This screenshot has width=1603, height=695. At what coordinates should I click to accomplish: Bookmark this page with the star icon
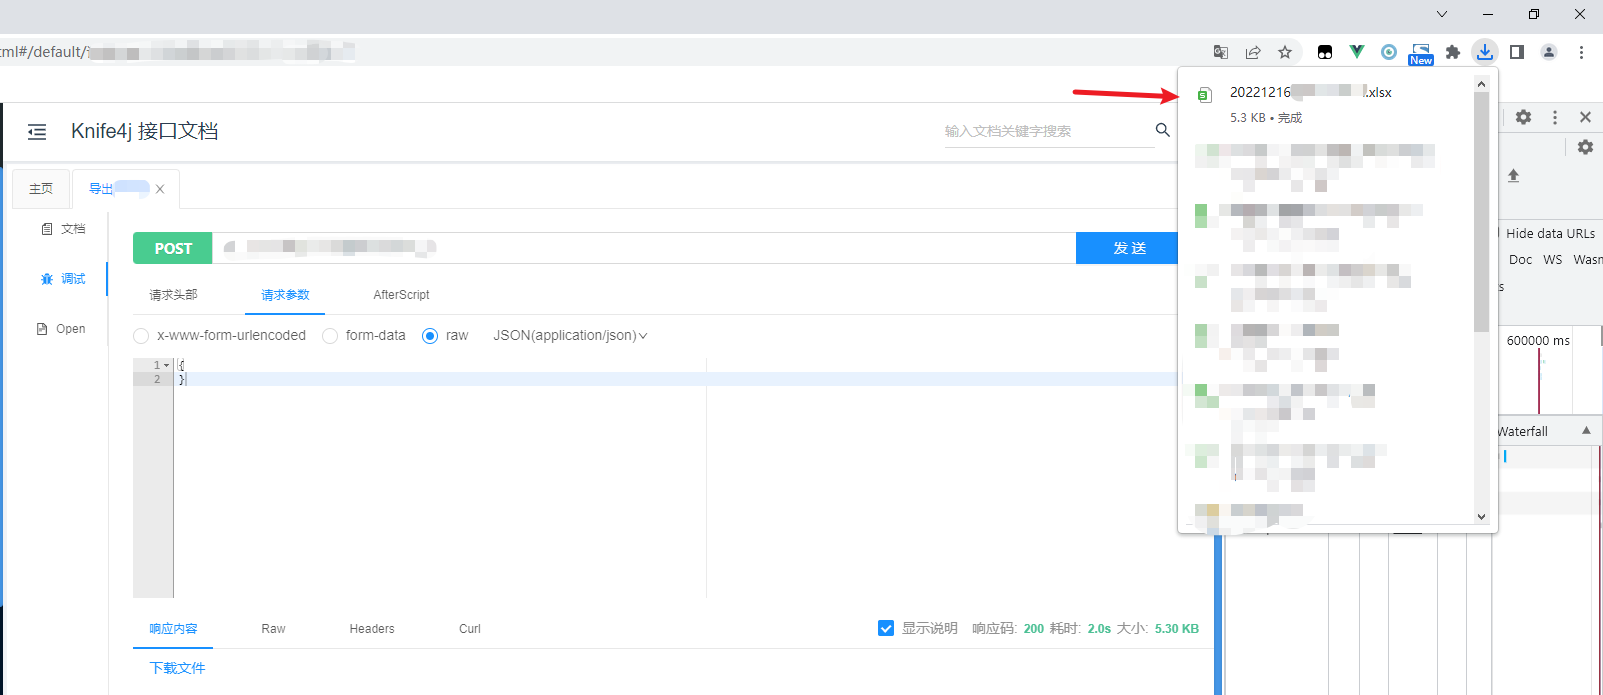pyautogui.click(x=1285, y=52)
